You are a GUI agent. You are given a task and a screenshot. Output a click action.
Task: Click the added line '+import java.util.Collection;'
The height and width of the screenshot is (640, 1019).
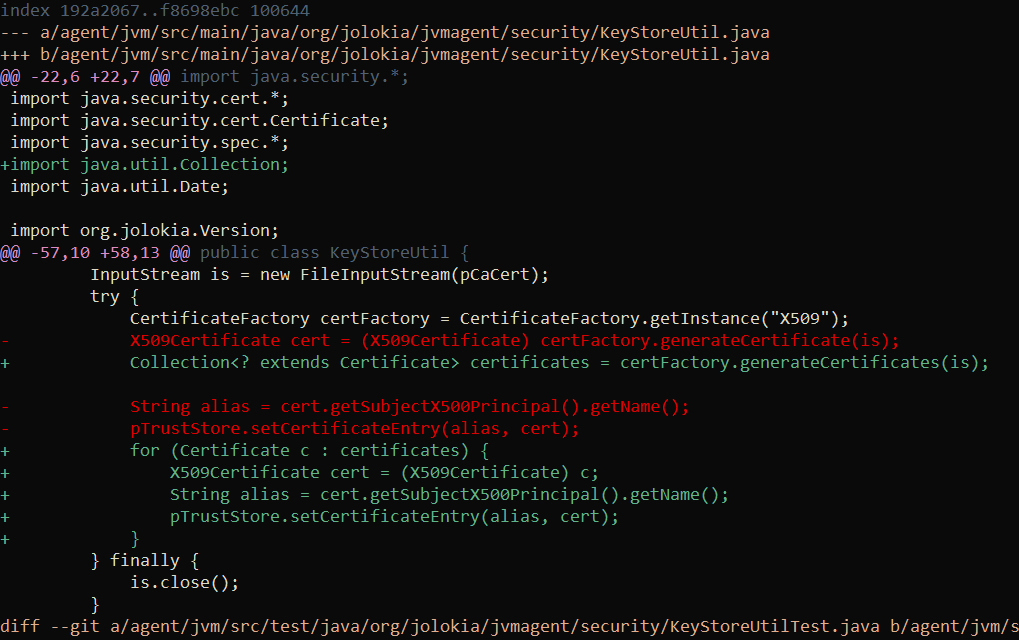pyautogui.click(x=144, y=165)
